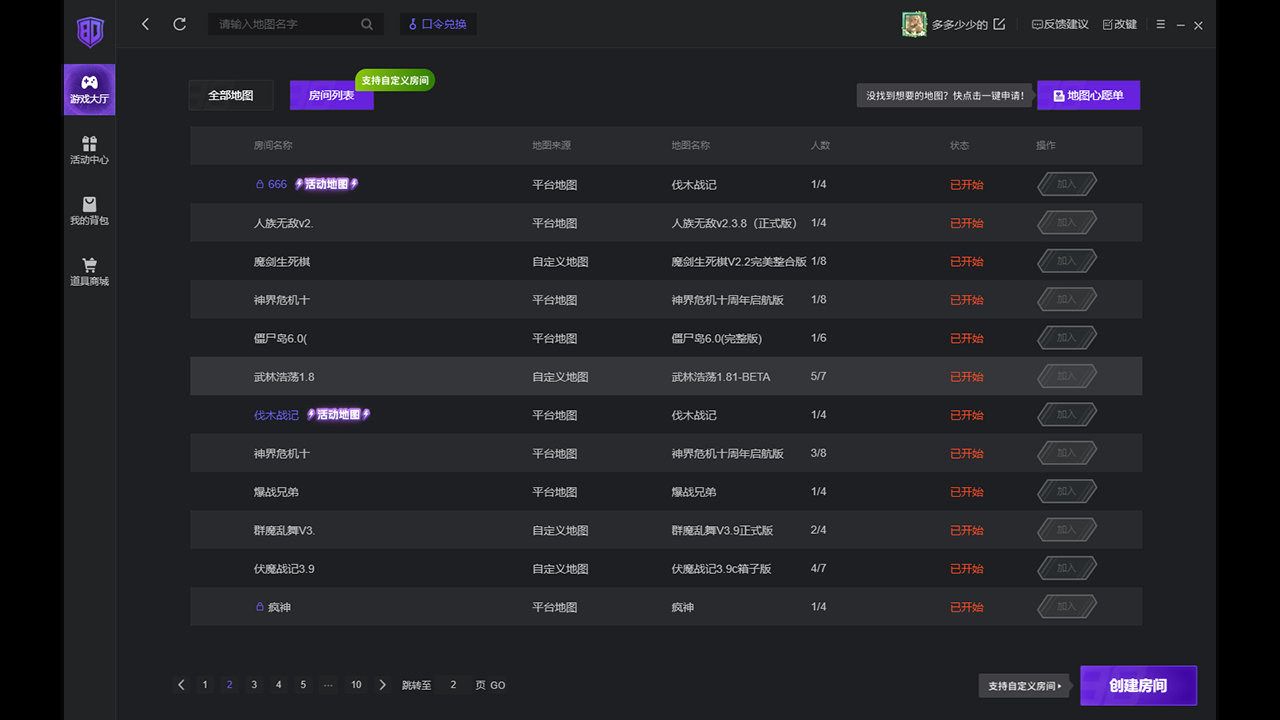Open 地图心愿单 button
Screen dimensions: 1280x720
tap(1088, 96)
